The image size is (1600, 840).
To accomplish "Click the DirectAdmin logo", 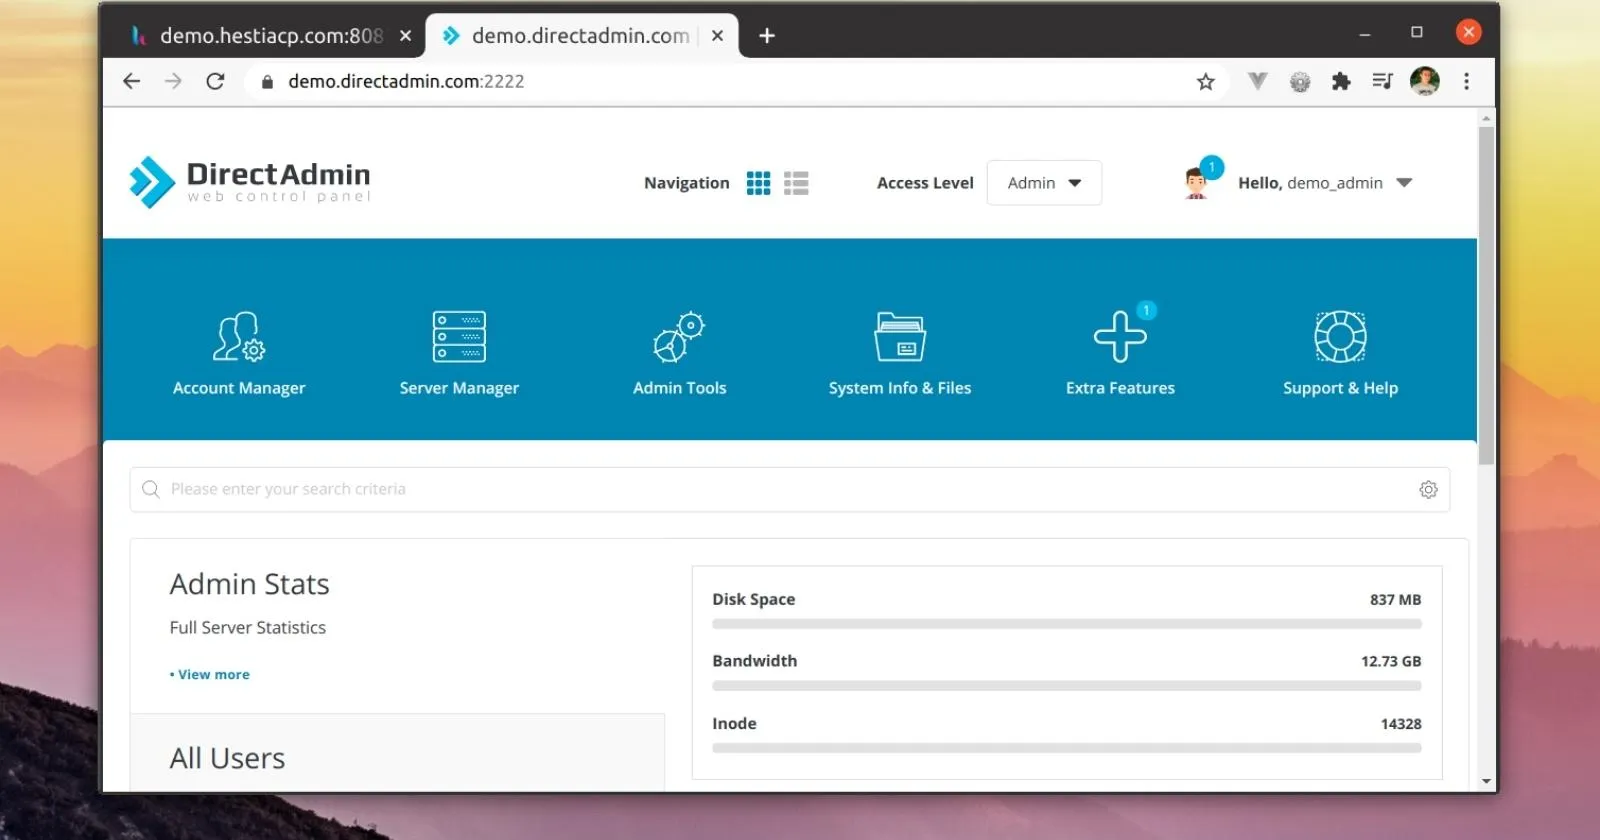I will pos(250,182).
